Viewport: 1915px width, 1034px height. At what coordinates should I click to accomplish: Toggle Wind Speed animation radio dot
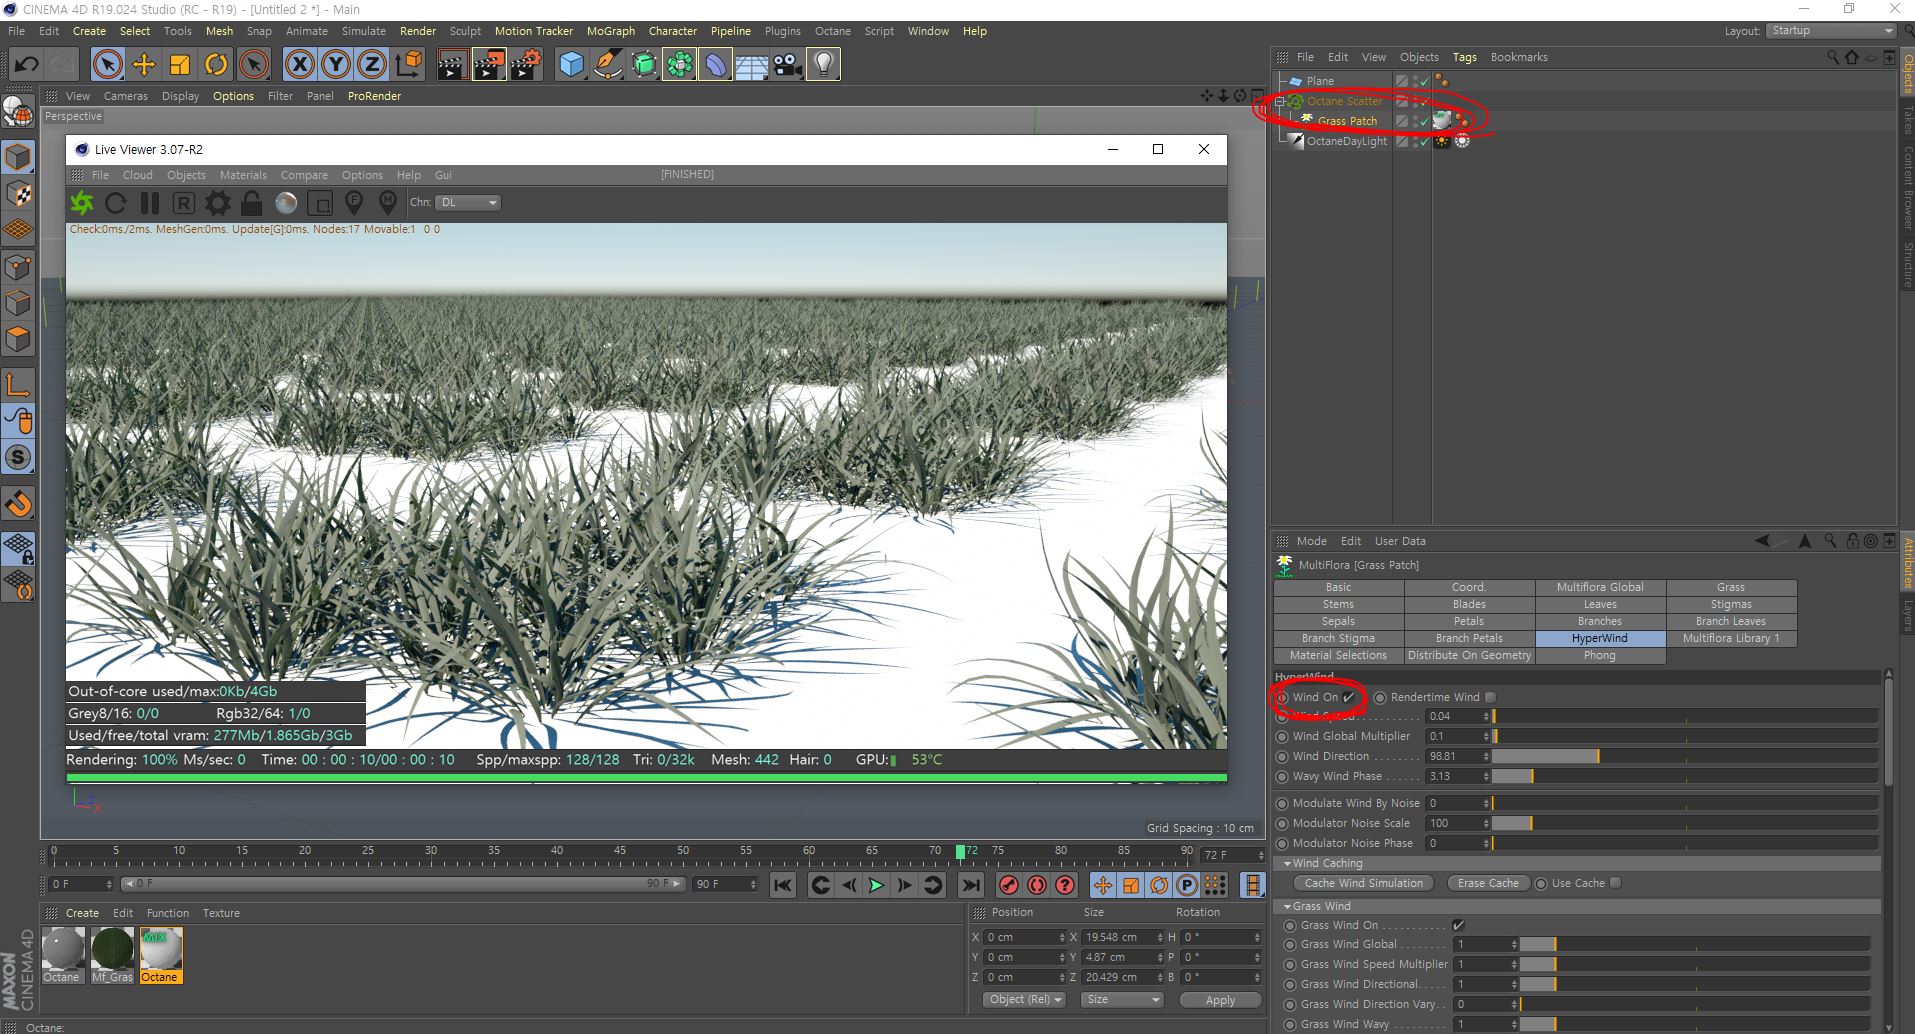point(1282,716)
